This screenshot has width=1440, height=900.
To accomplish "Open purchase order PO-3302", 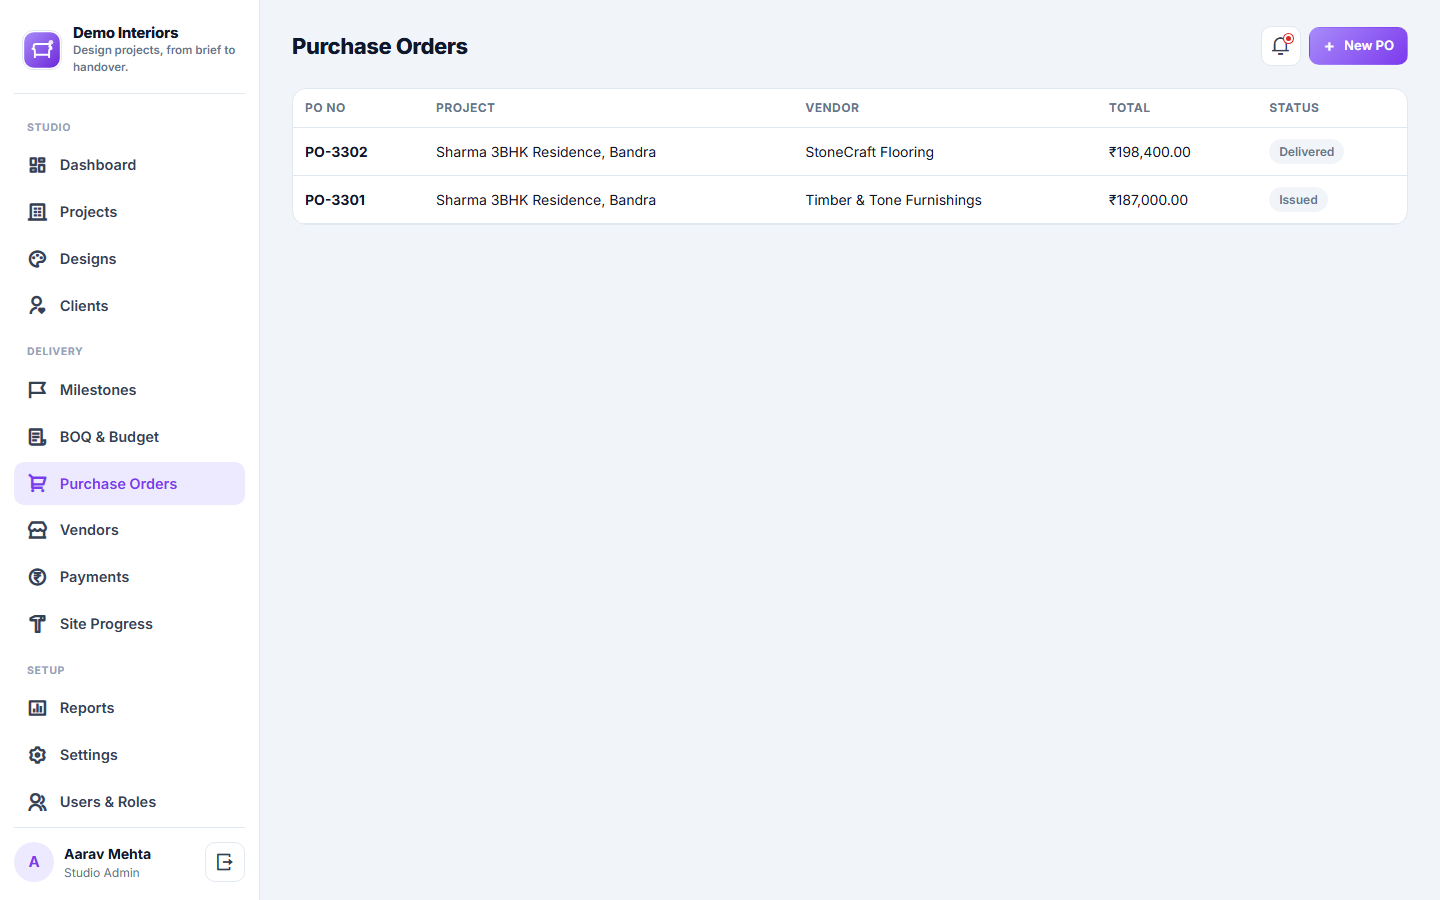I will click(x=336, y=152).
